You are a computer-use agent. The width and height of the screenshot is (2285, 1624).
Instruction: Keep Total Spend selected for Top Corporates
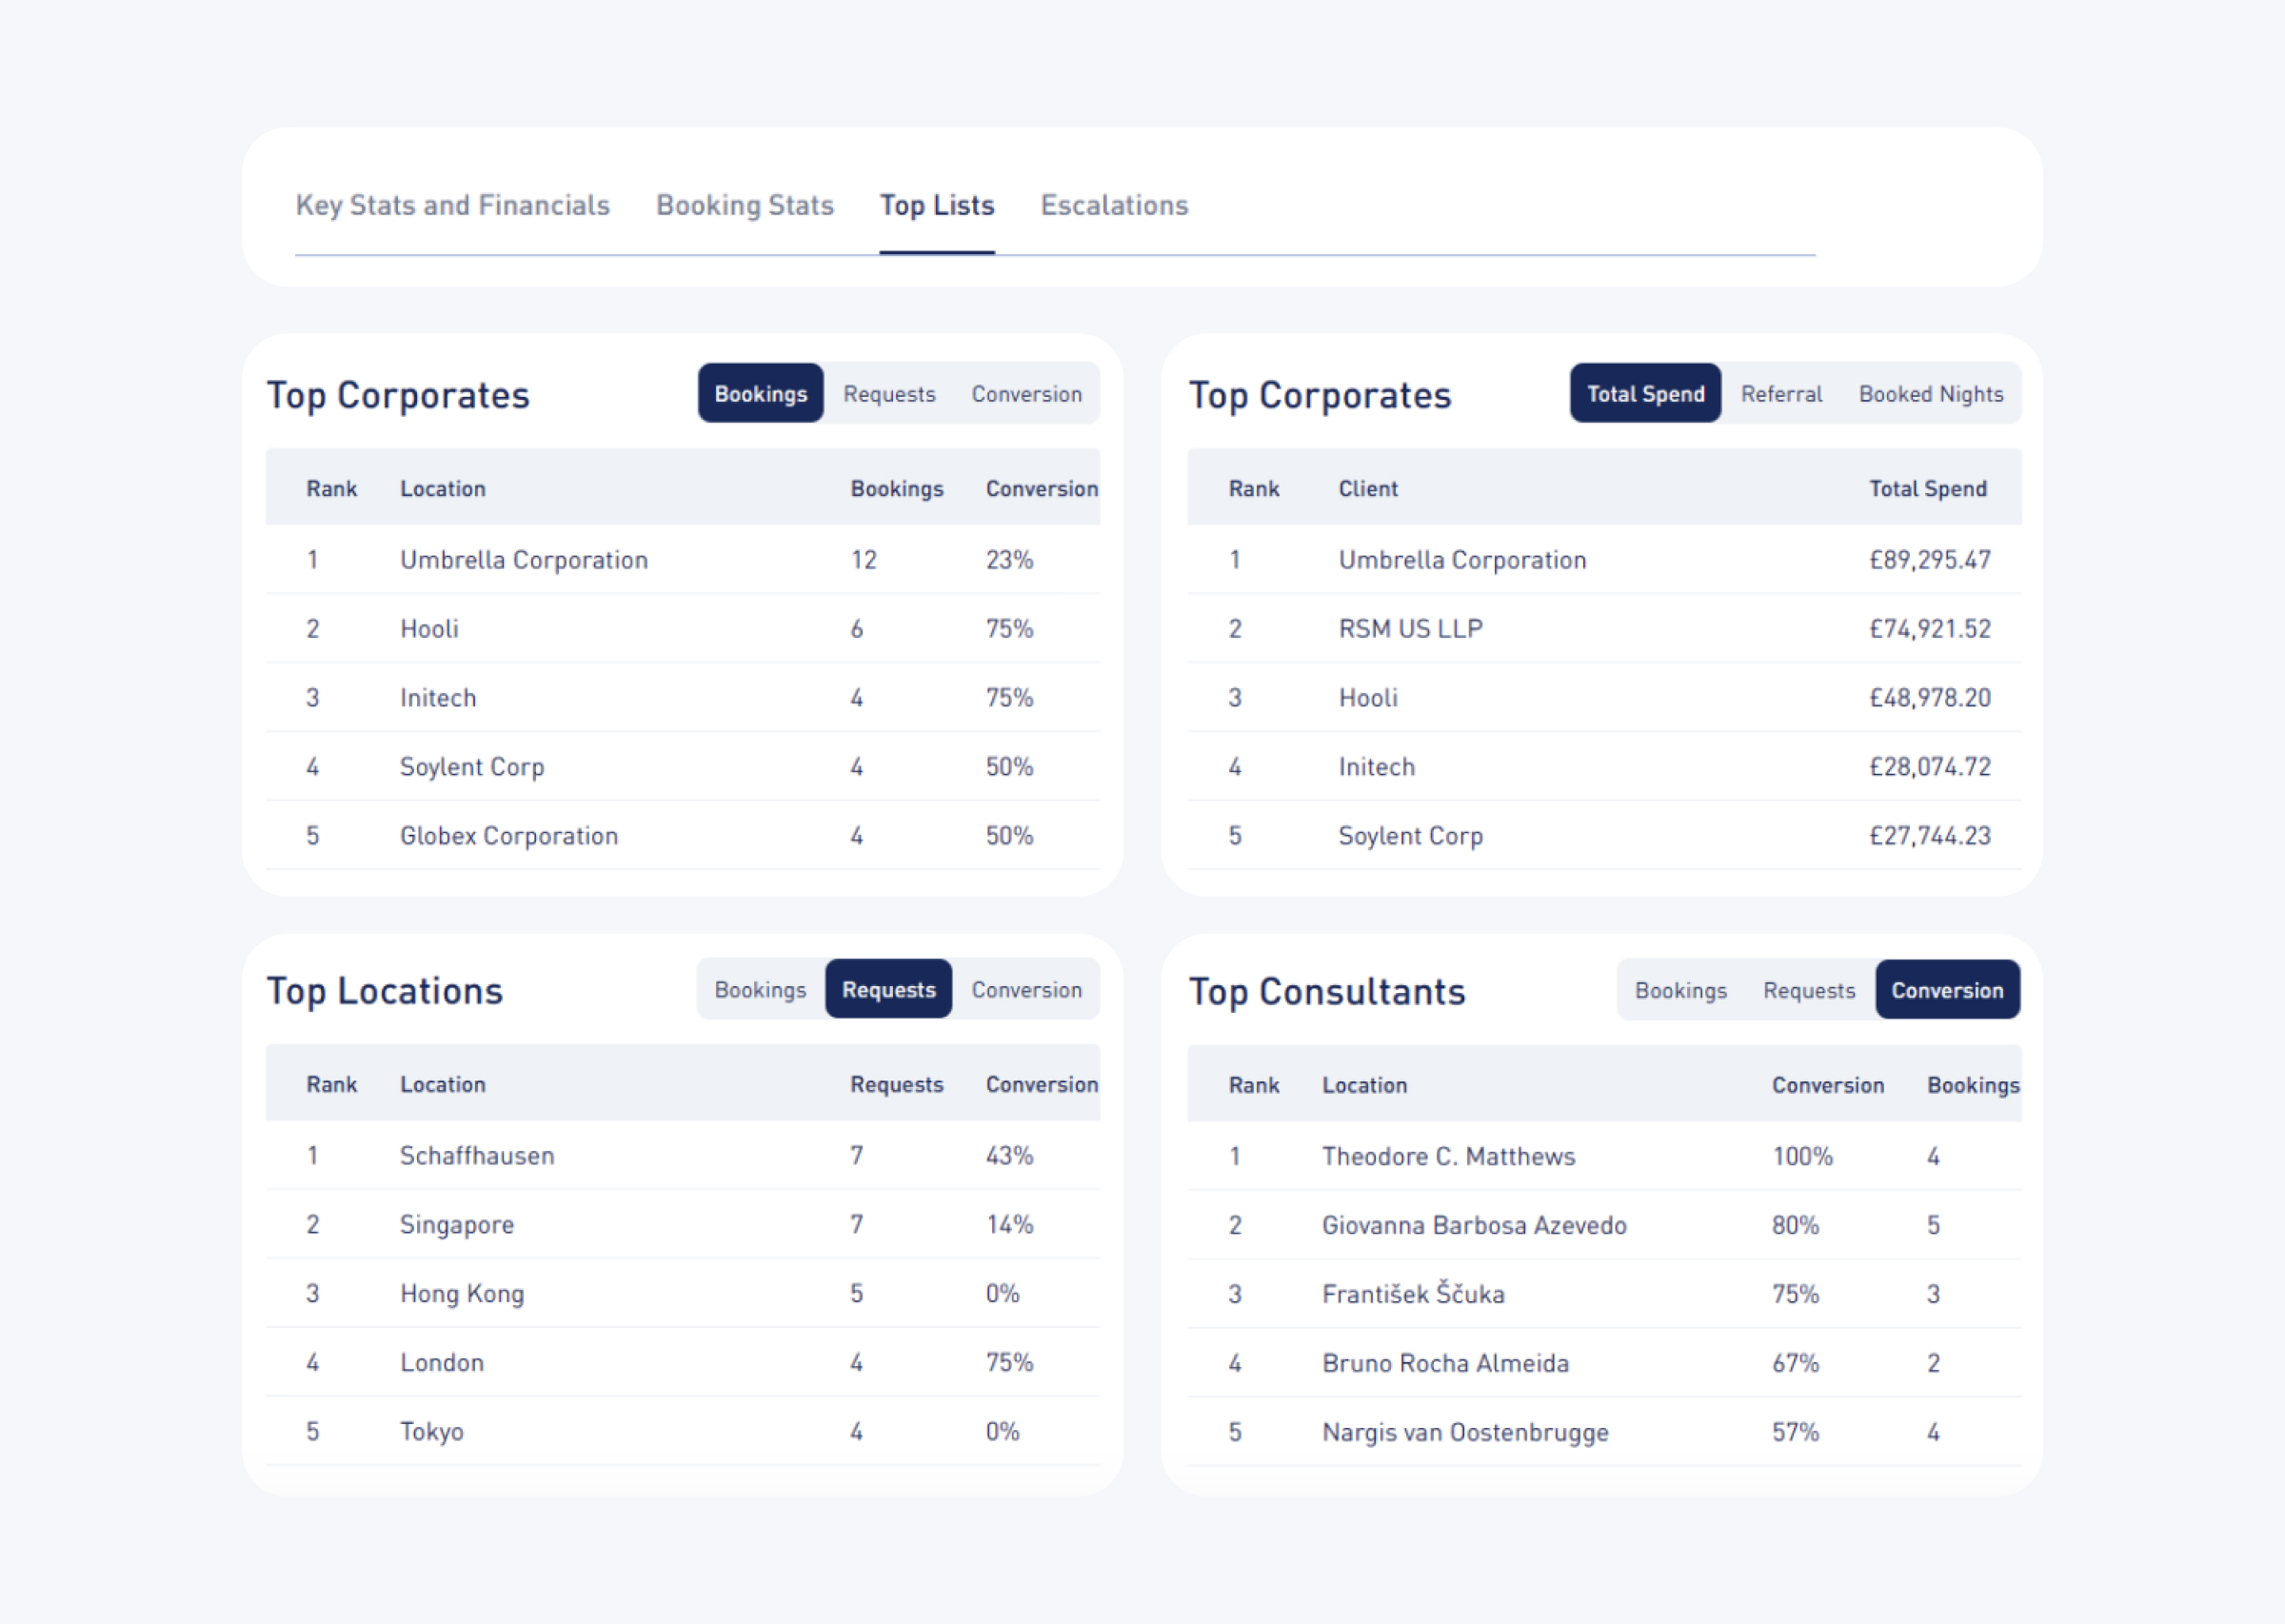pyautogui.click(x=1645, y=393)
